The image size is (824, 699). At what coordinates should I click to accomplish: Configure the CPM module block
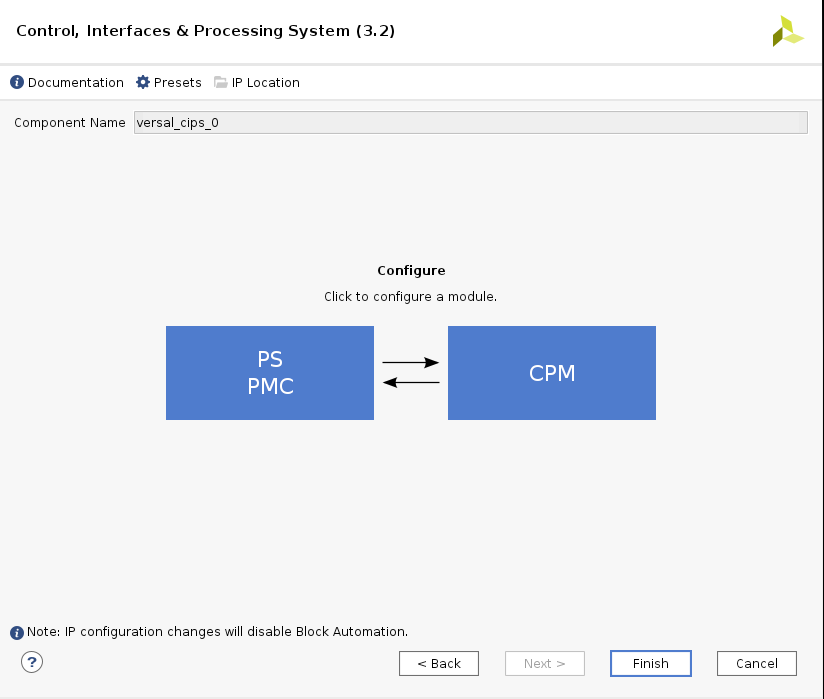(552, 373)
